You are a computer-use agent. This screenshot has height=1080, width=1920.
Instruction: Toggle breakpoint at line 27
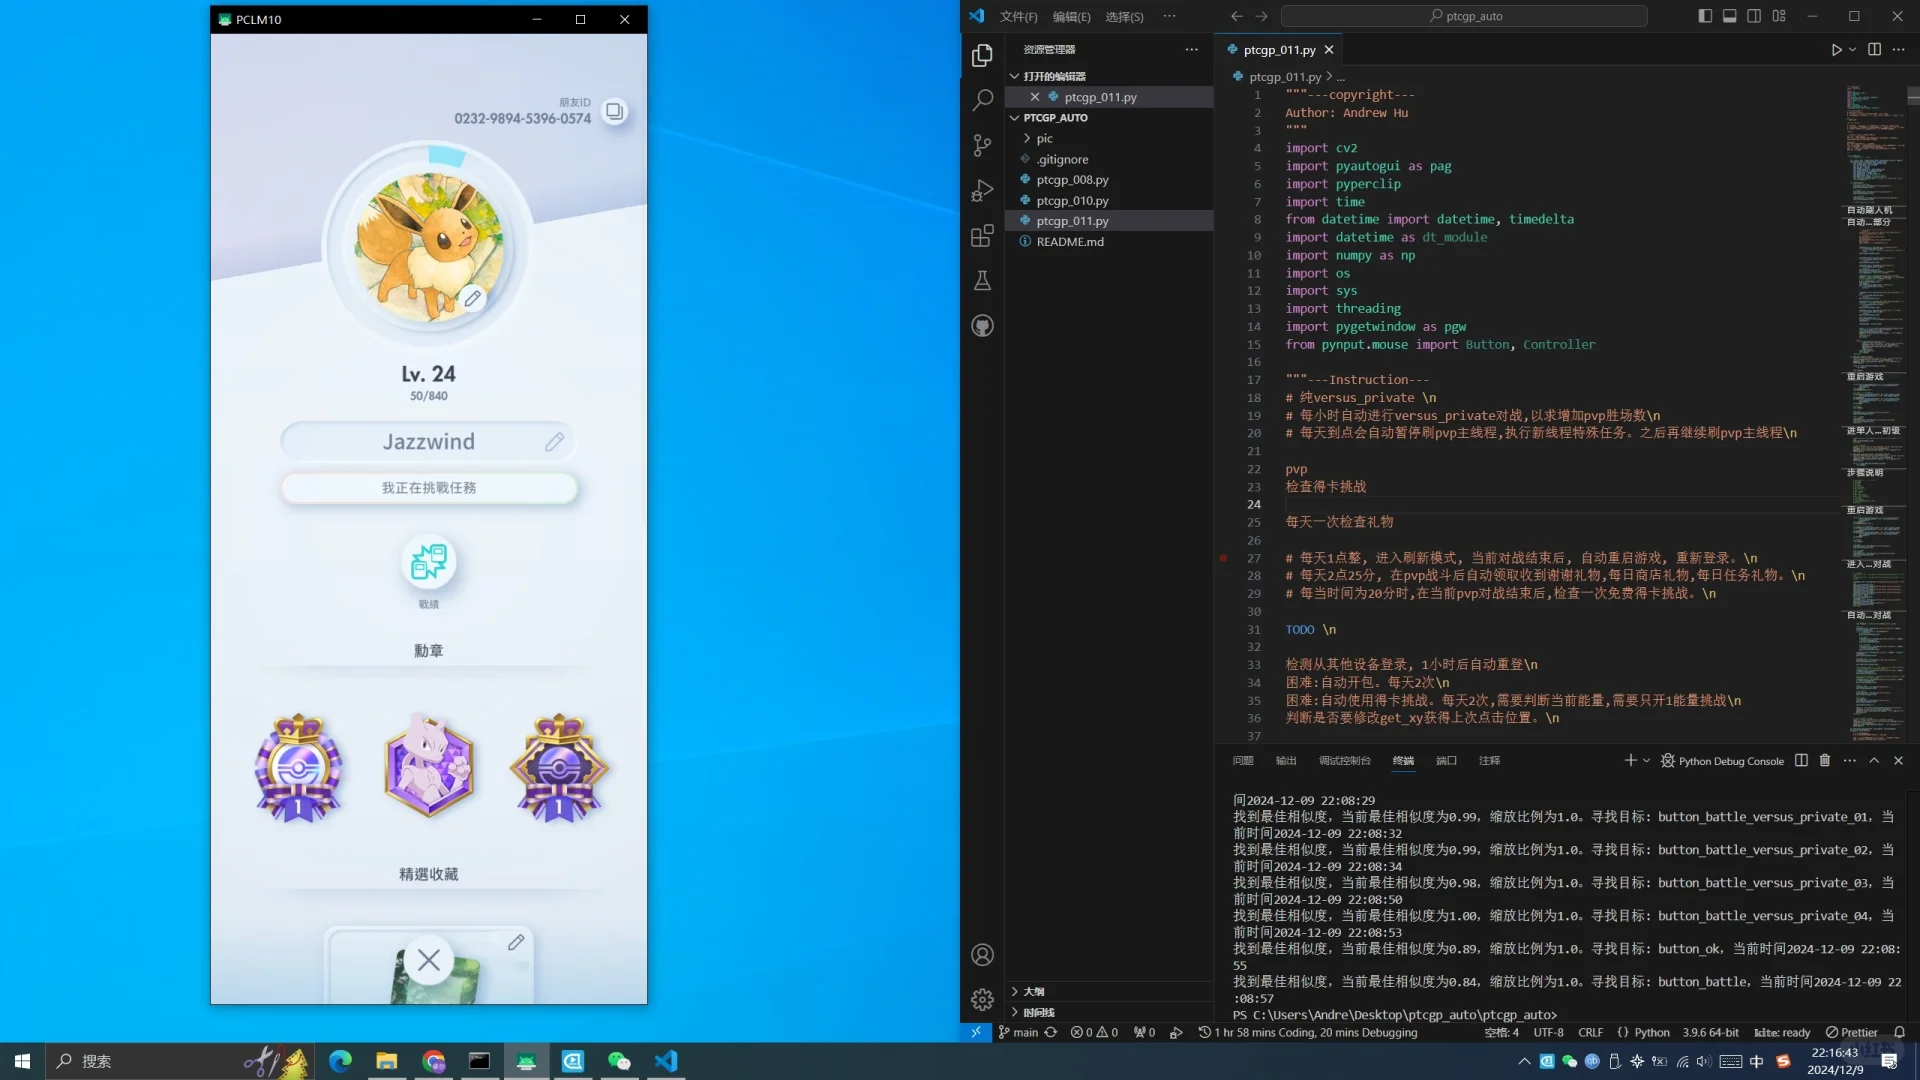pyautogui.click(x=1223, y=558)
